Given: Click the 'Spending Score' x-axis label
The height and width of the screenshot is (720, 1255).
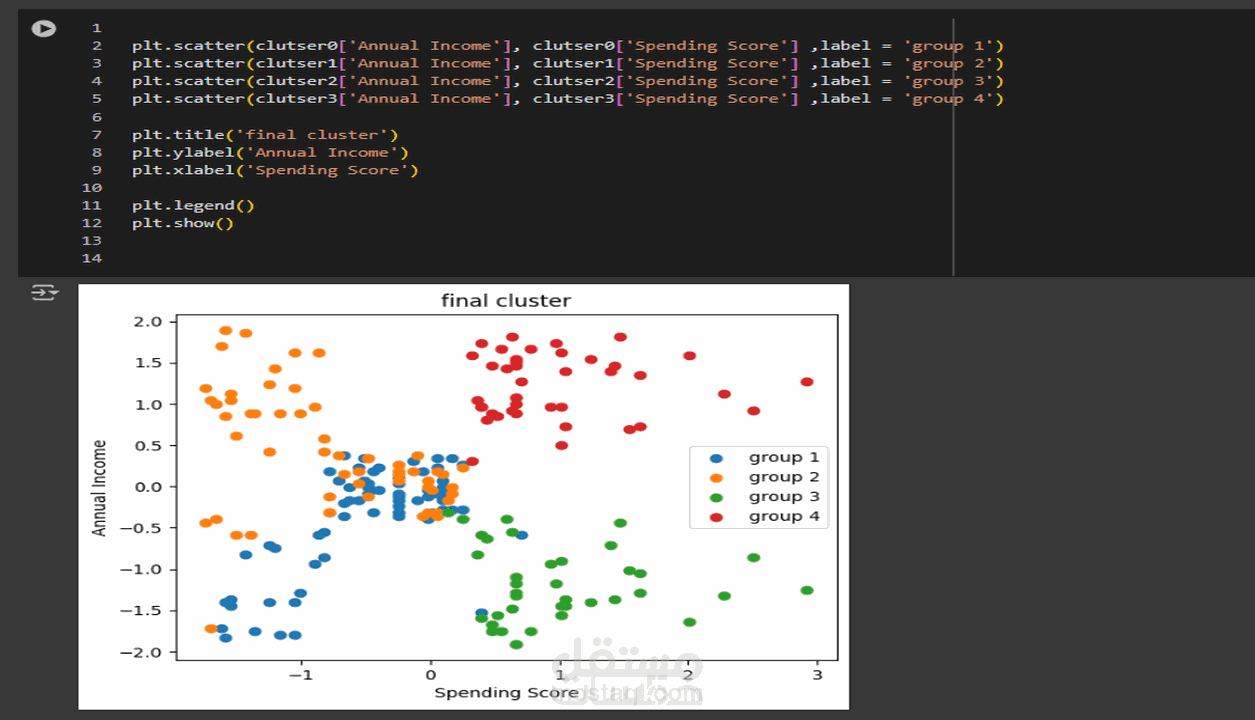Looking at the screenshot, I should coord(506,692).
